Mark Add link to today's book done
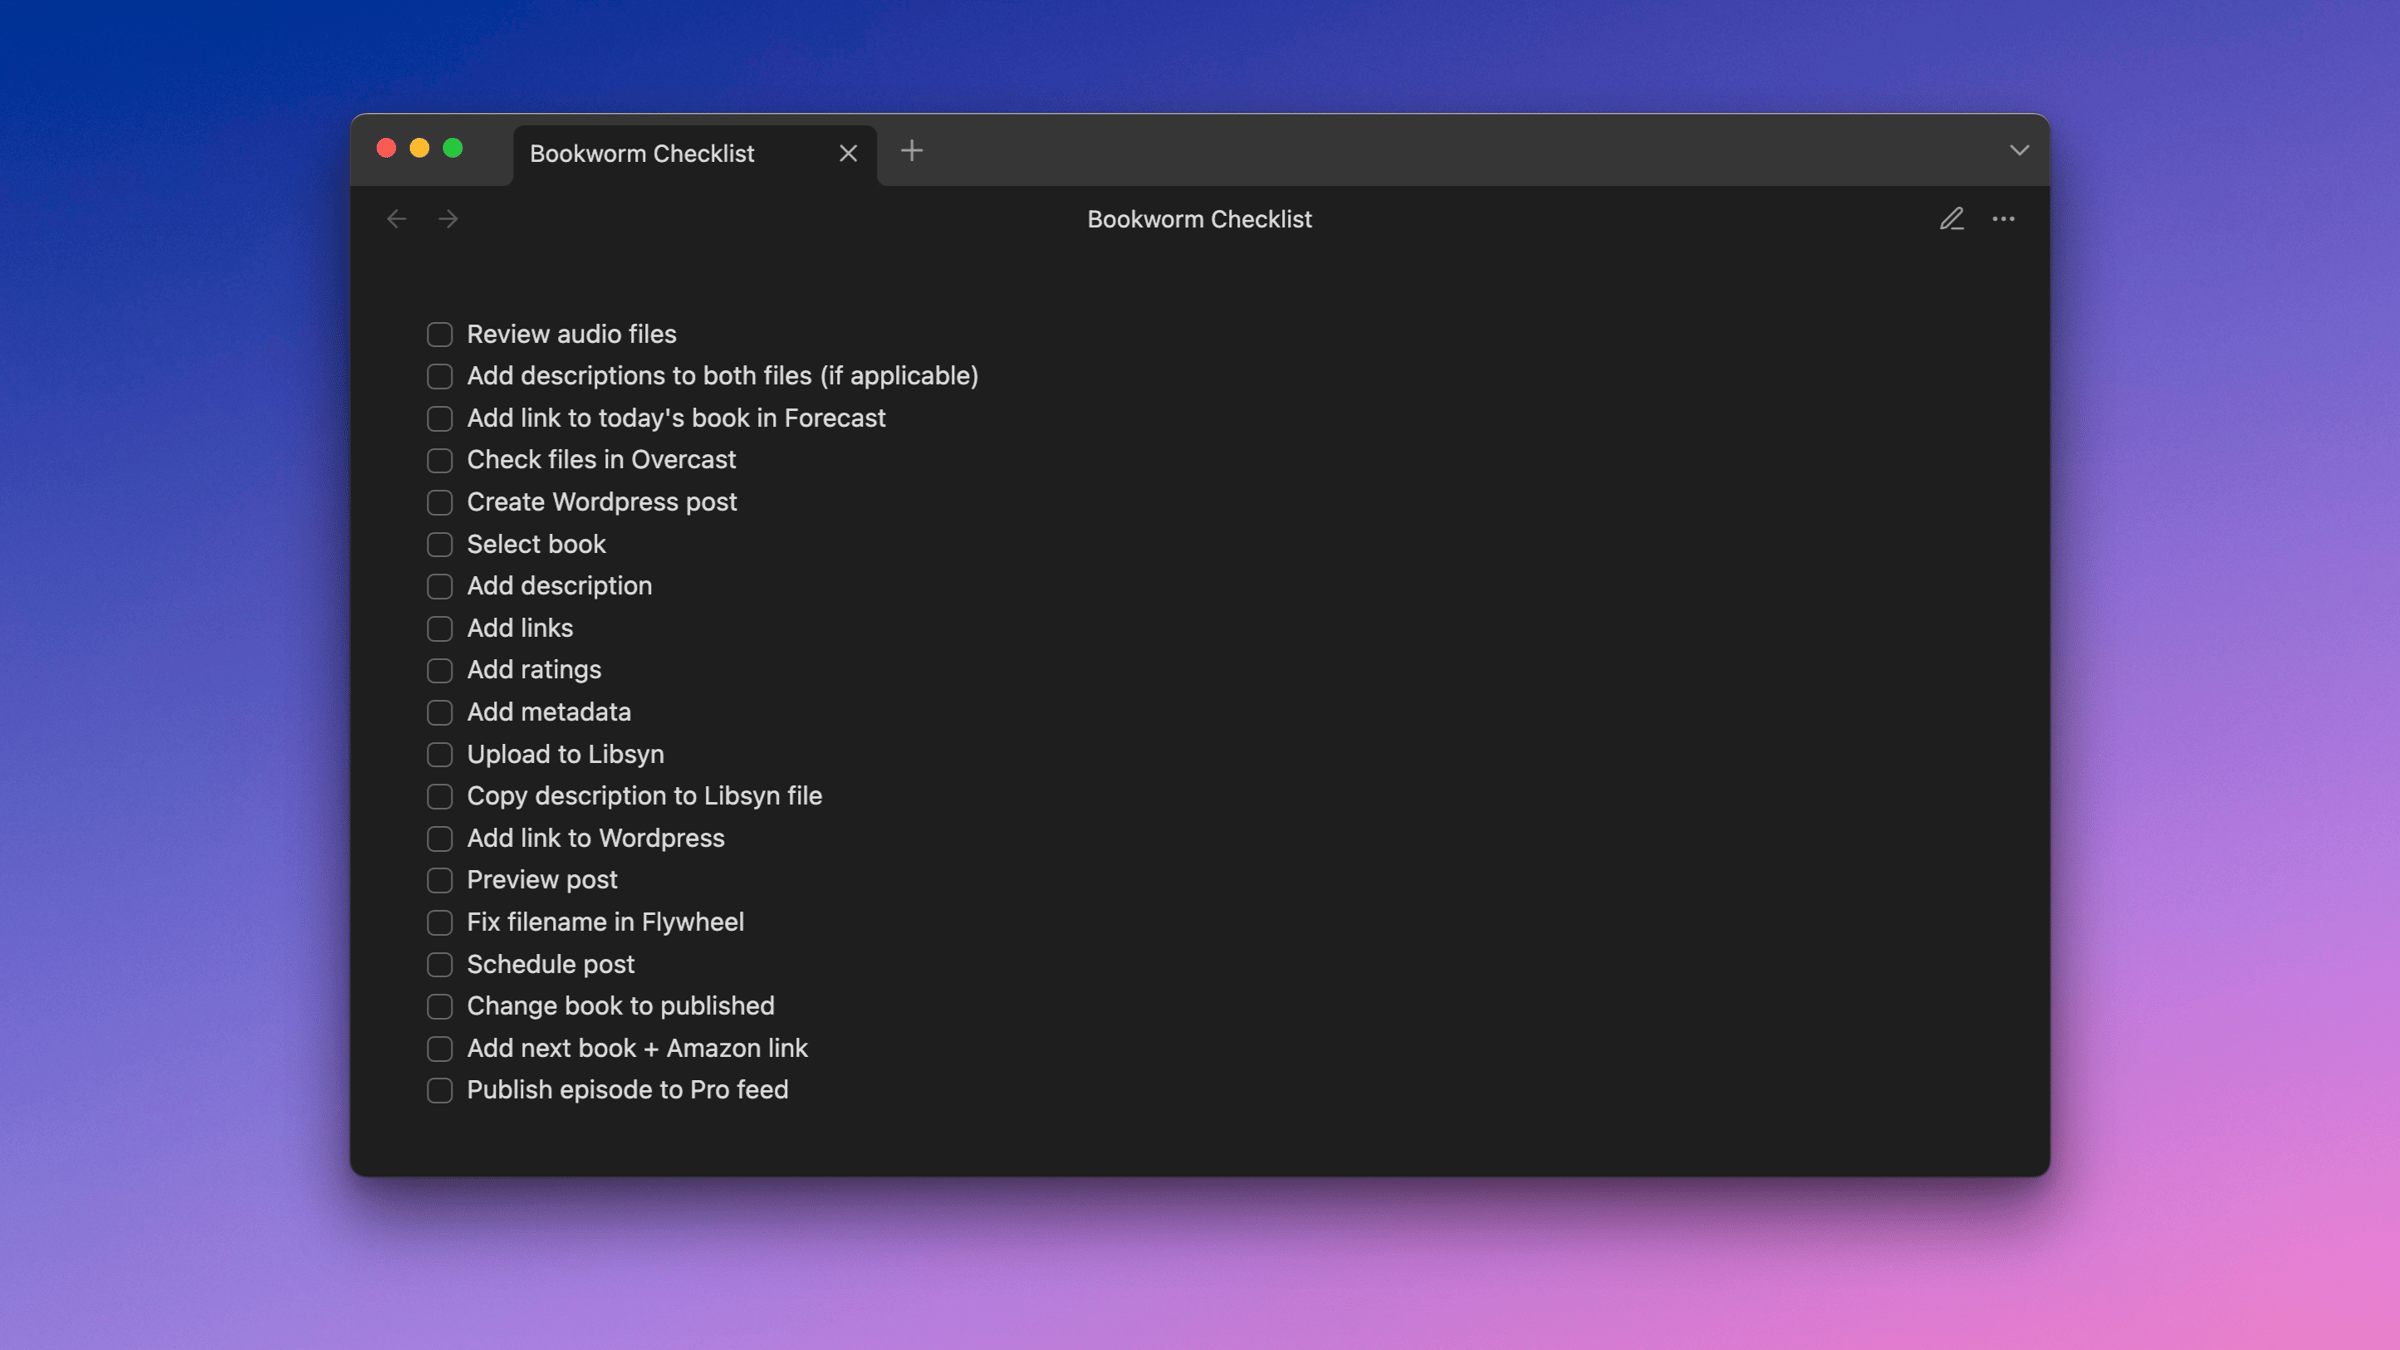2400x1350 pixels. (439, 418)
